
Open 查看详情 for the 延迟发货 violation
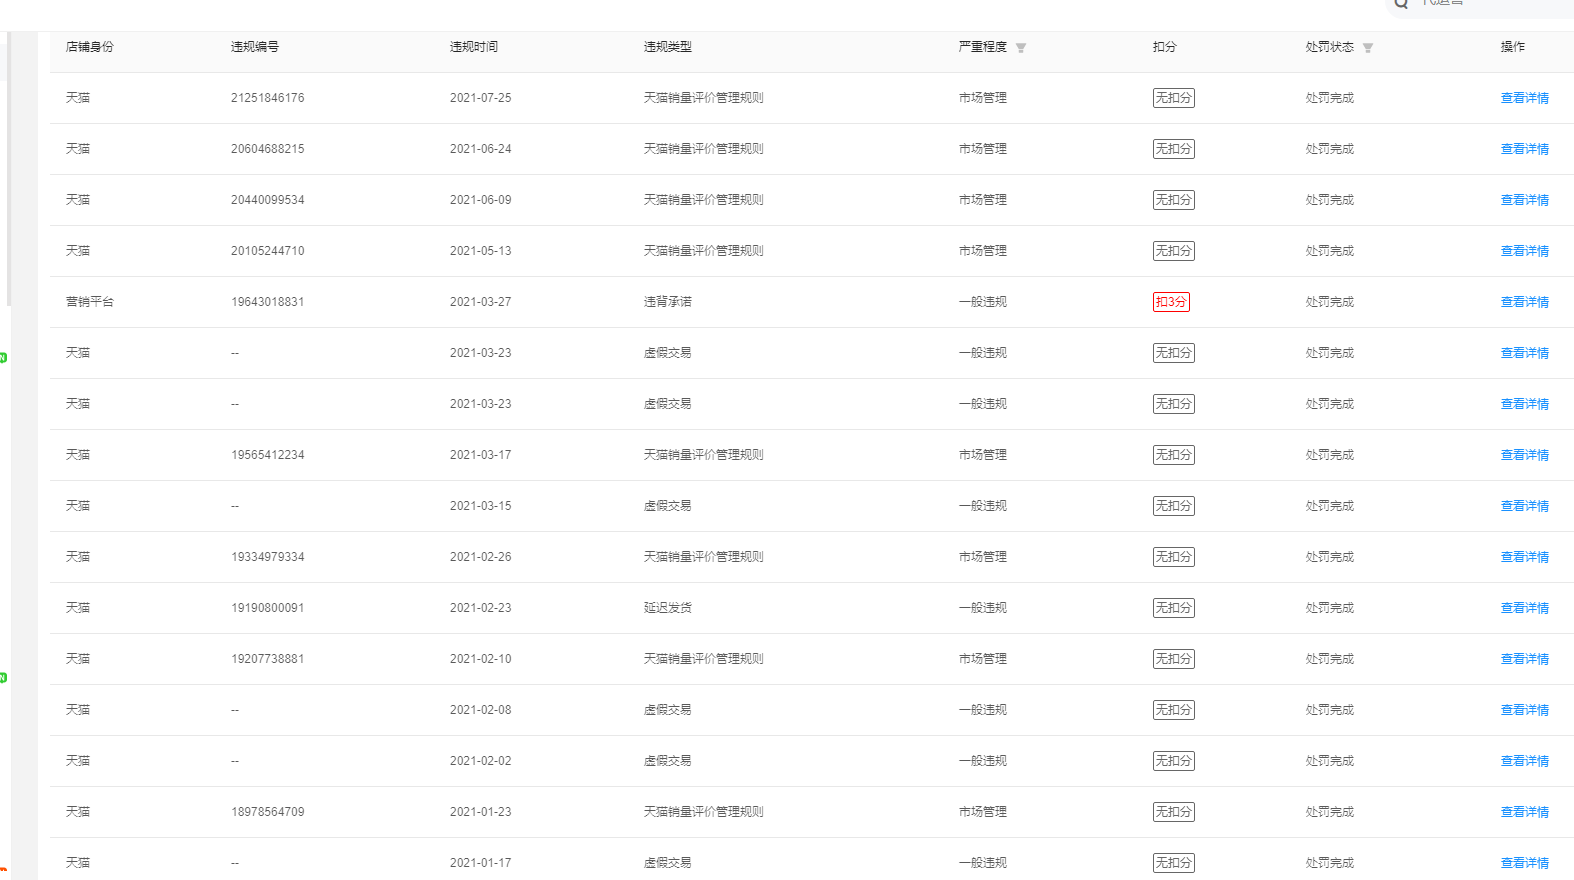pyautogui.click(x=1524, y=608)
